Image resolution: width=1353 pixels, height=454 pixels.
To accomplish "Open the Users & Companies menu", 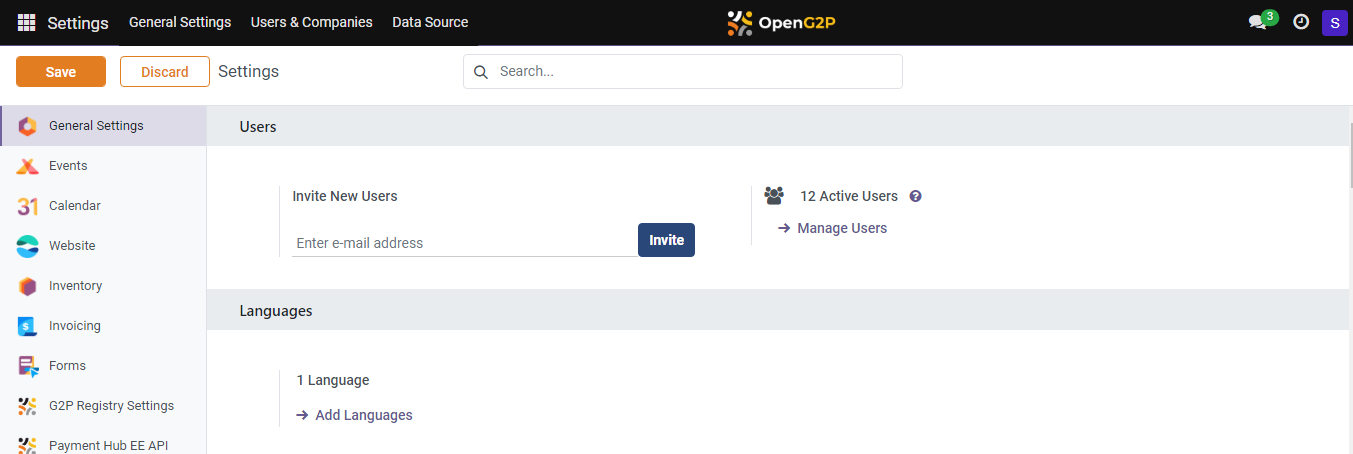I will (311, 22).
